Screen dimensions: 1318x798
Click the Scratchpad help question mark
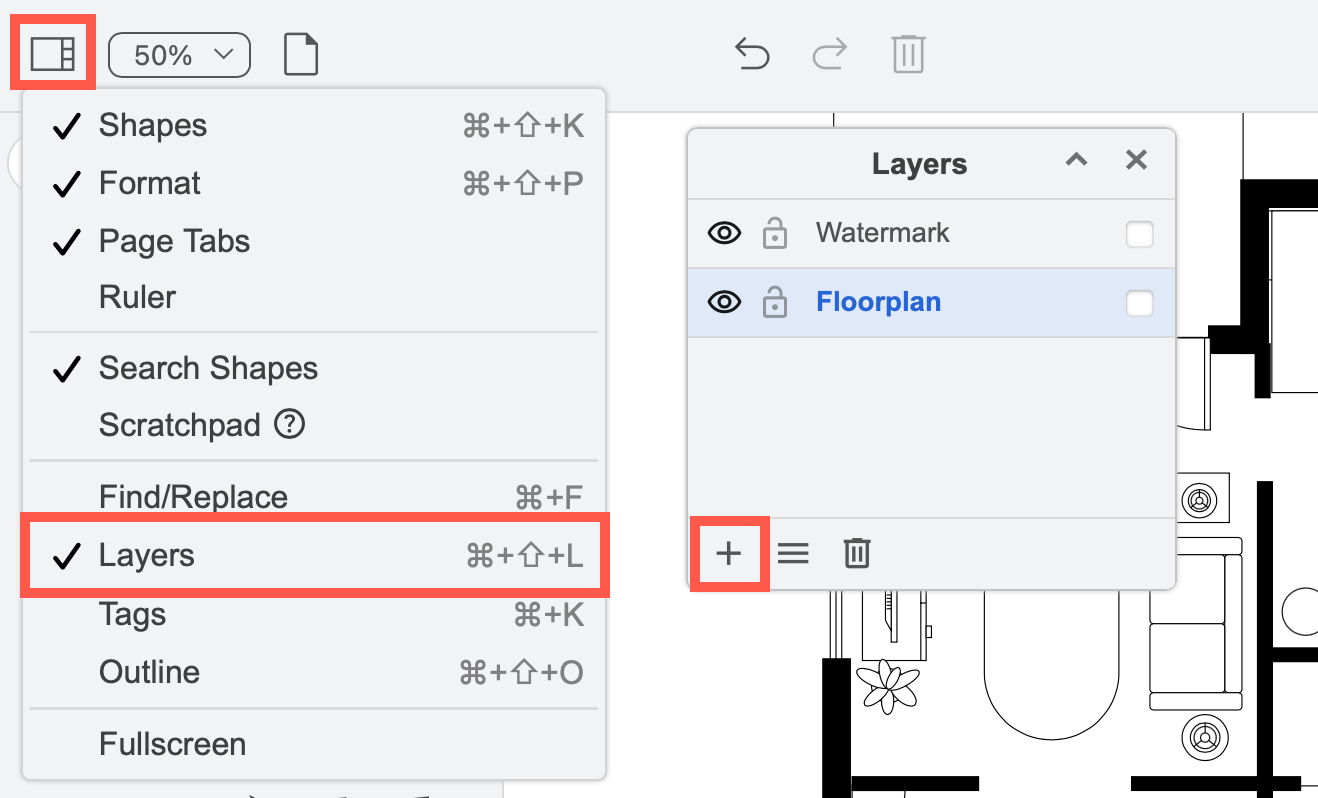(x=288, y=424)
